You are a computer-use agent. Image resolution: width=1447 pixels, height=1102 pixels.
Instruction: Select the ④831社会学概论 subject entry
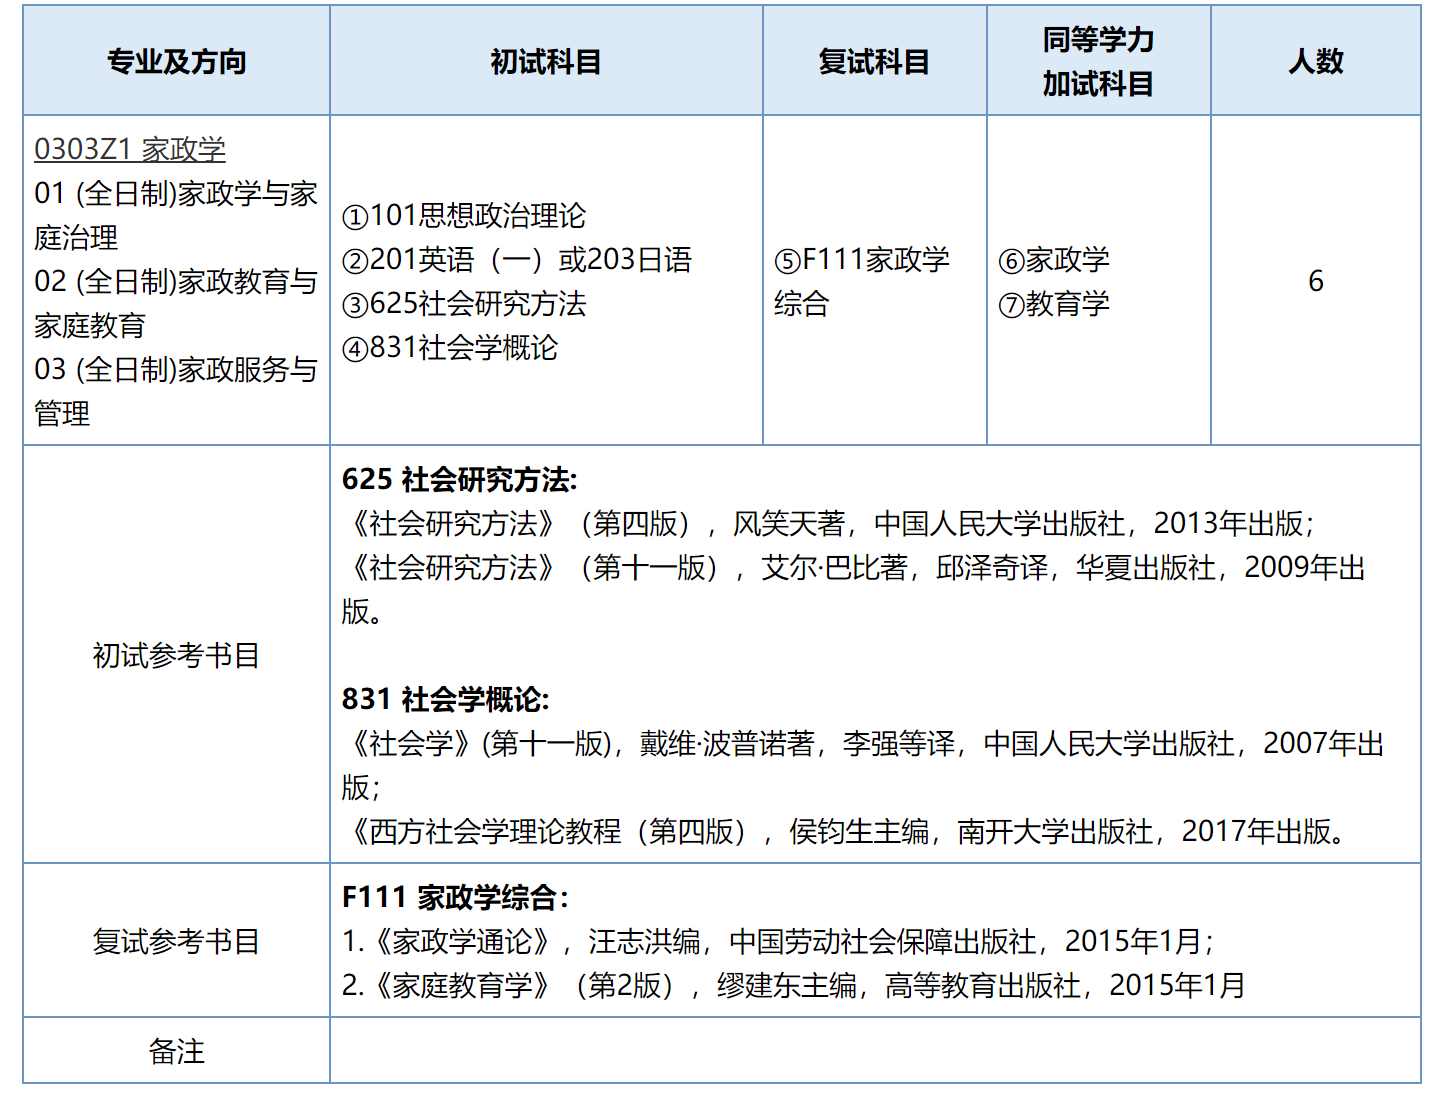tap(450, 347)
